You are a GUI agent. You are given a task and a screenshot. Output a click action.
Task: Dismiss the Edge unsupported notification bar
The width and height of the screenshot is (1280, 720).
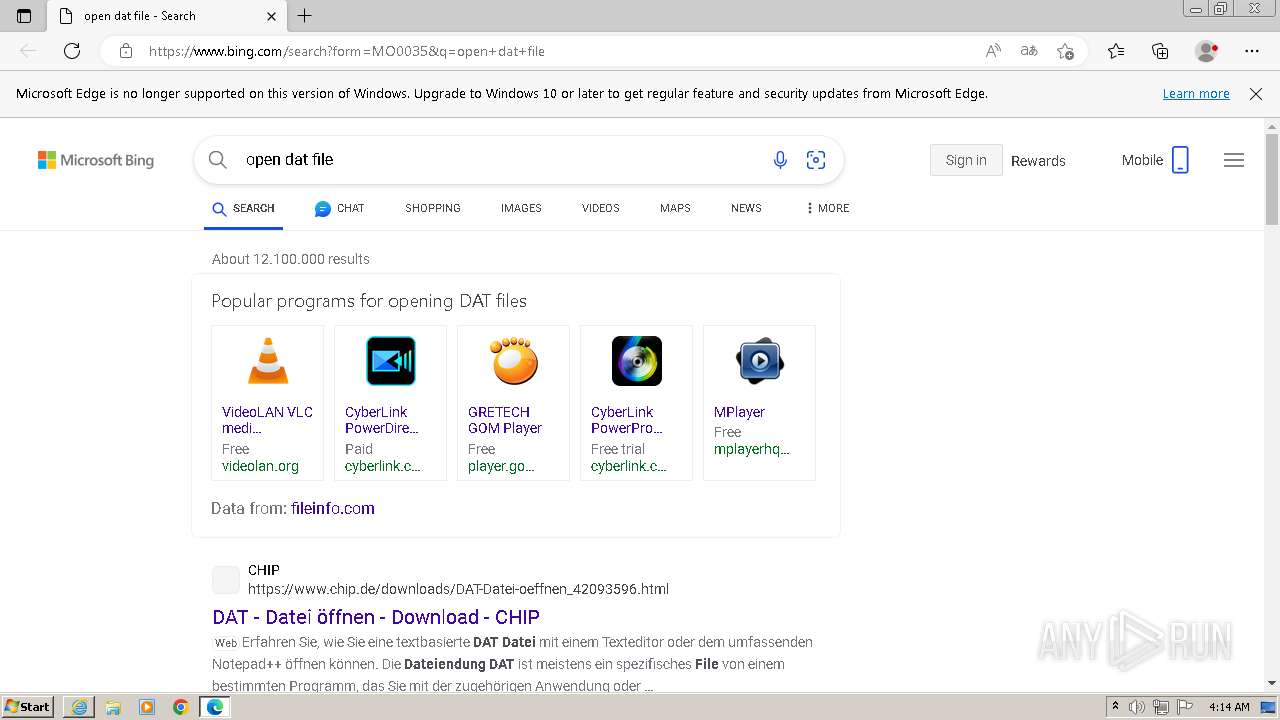click(1256, 94)
